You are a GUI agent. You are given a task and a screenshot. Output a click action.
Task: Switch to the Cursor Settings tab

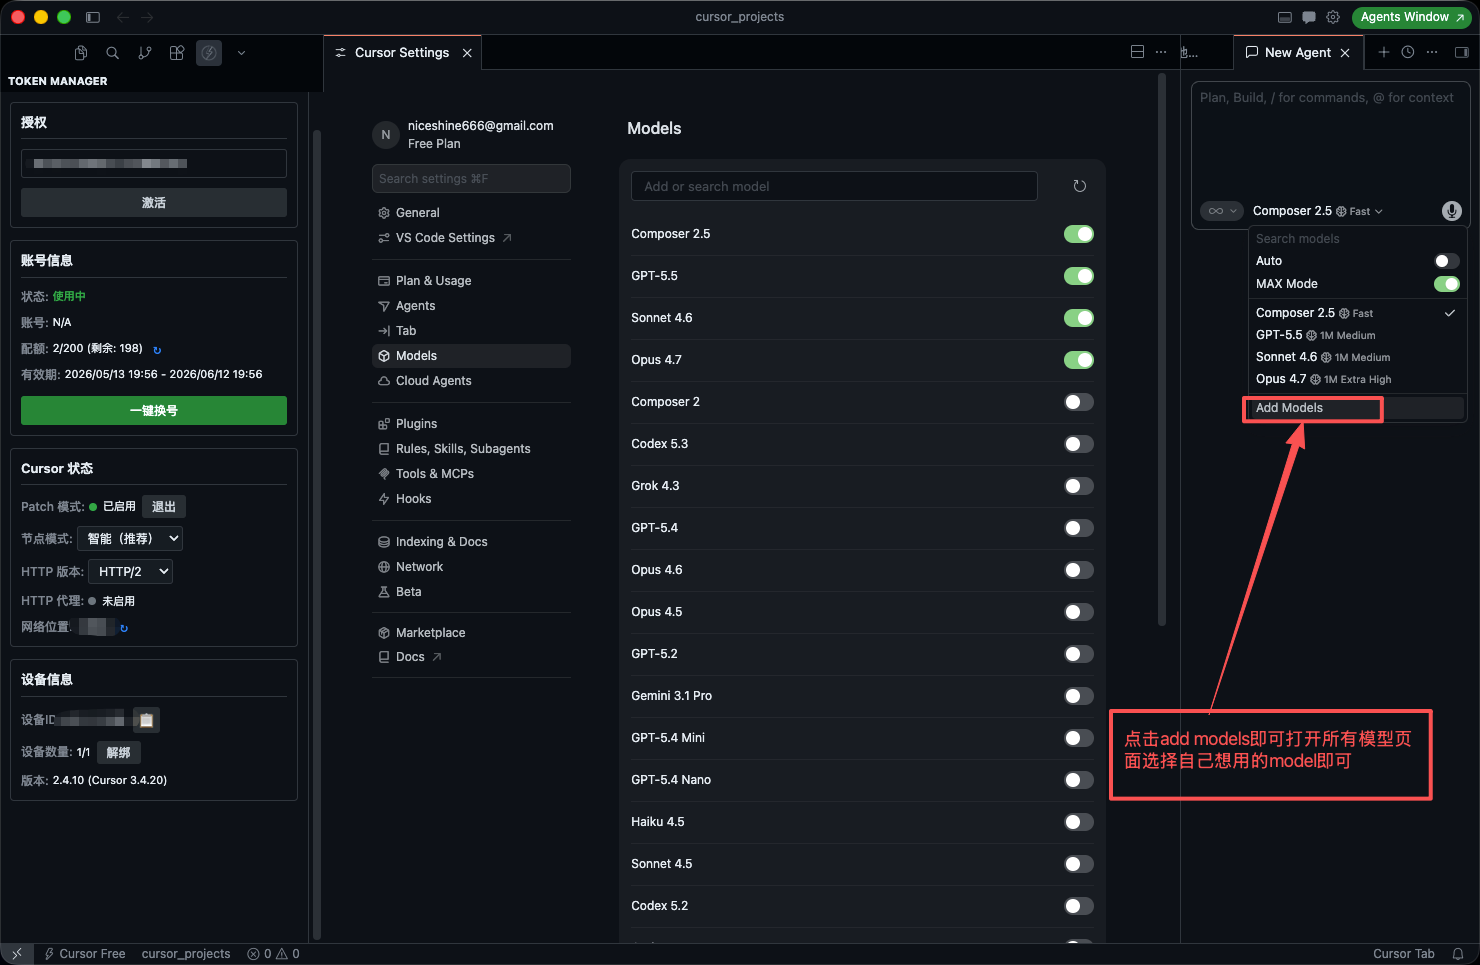pos(403,53)
